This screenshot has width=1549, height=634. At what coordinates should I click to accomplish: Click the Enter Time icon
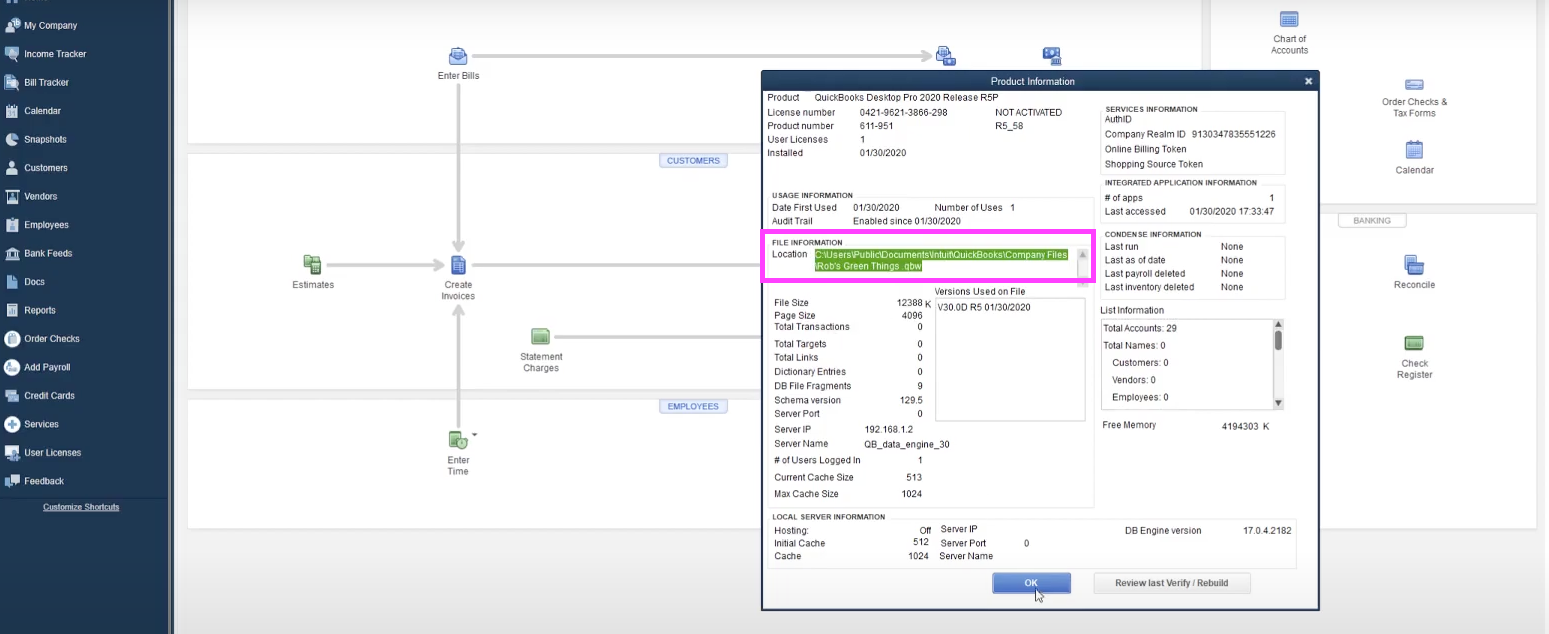point(457,440)
